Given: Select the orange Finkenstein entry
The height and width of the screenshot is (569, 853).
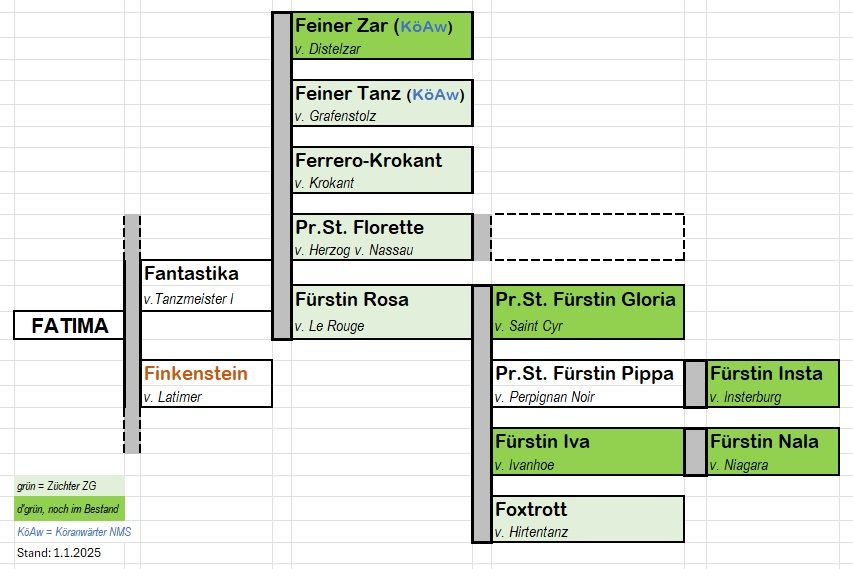Looking at the screenshot, I should 206,383.
